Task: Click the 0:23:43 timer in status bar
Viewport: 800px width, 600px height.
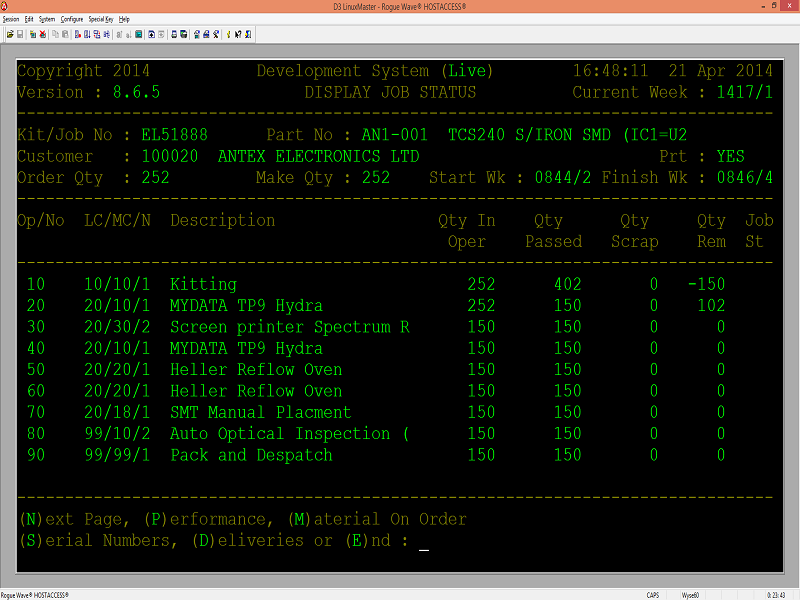Action: coord(776,595)
